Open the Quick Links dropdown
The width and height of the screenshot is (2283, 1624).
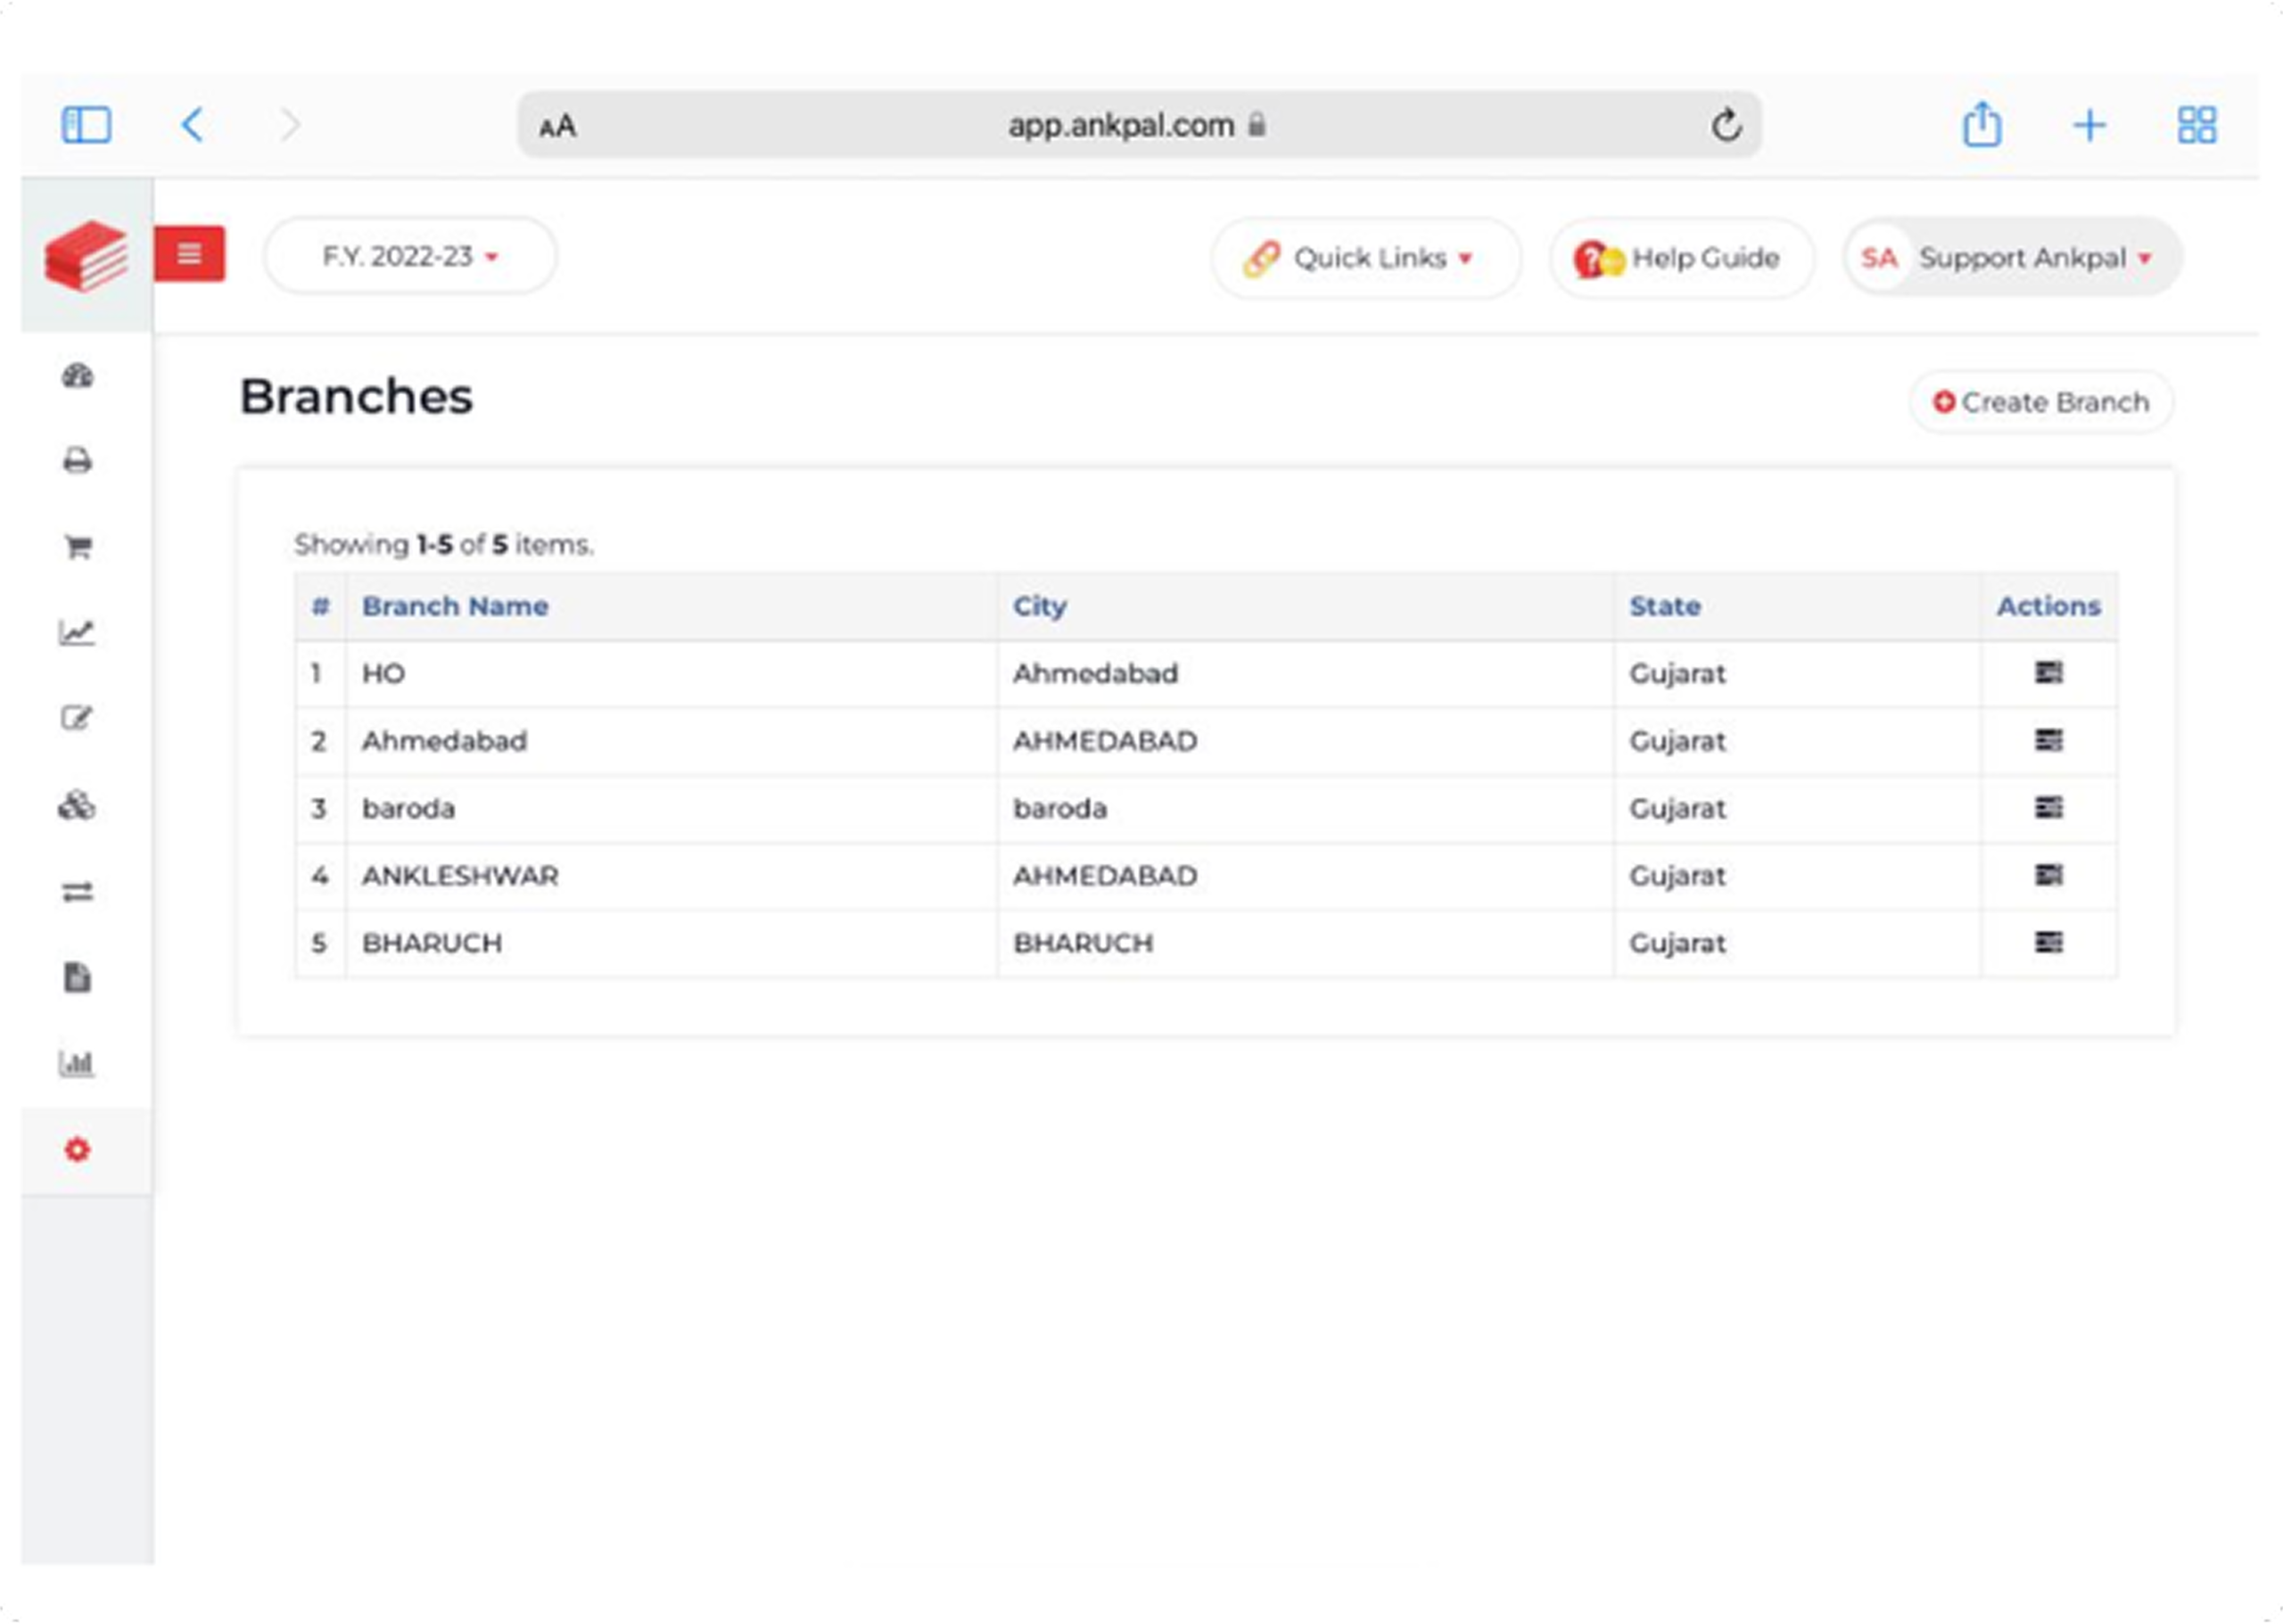[x=1366, y=258]
